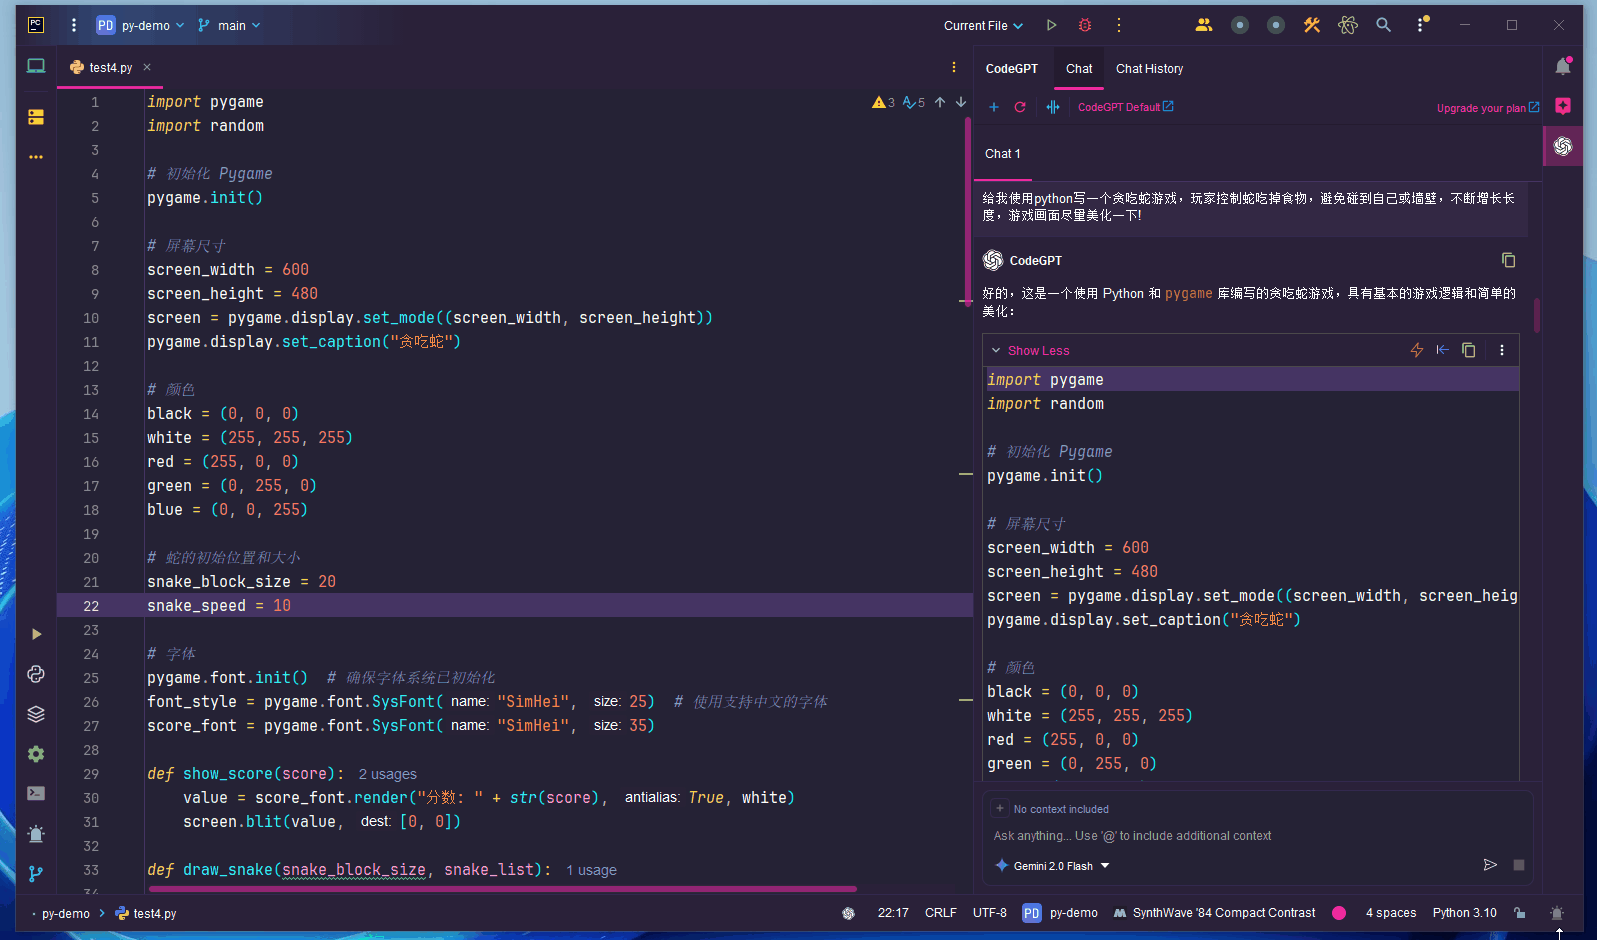Open the Terminal tool window
1597x940 pixels.
tap(36, 793)
